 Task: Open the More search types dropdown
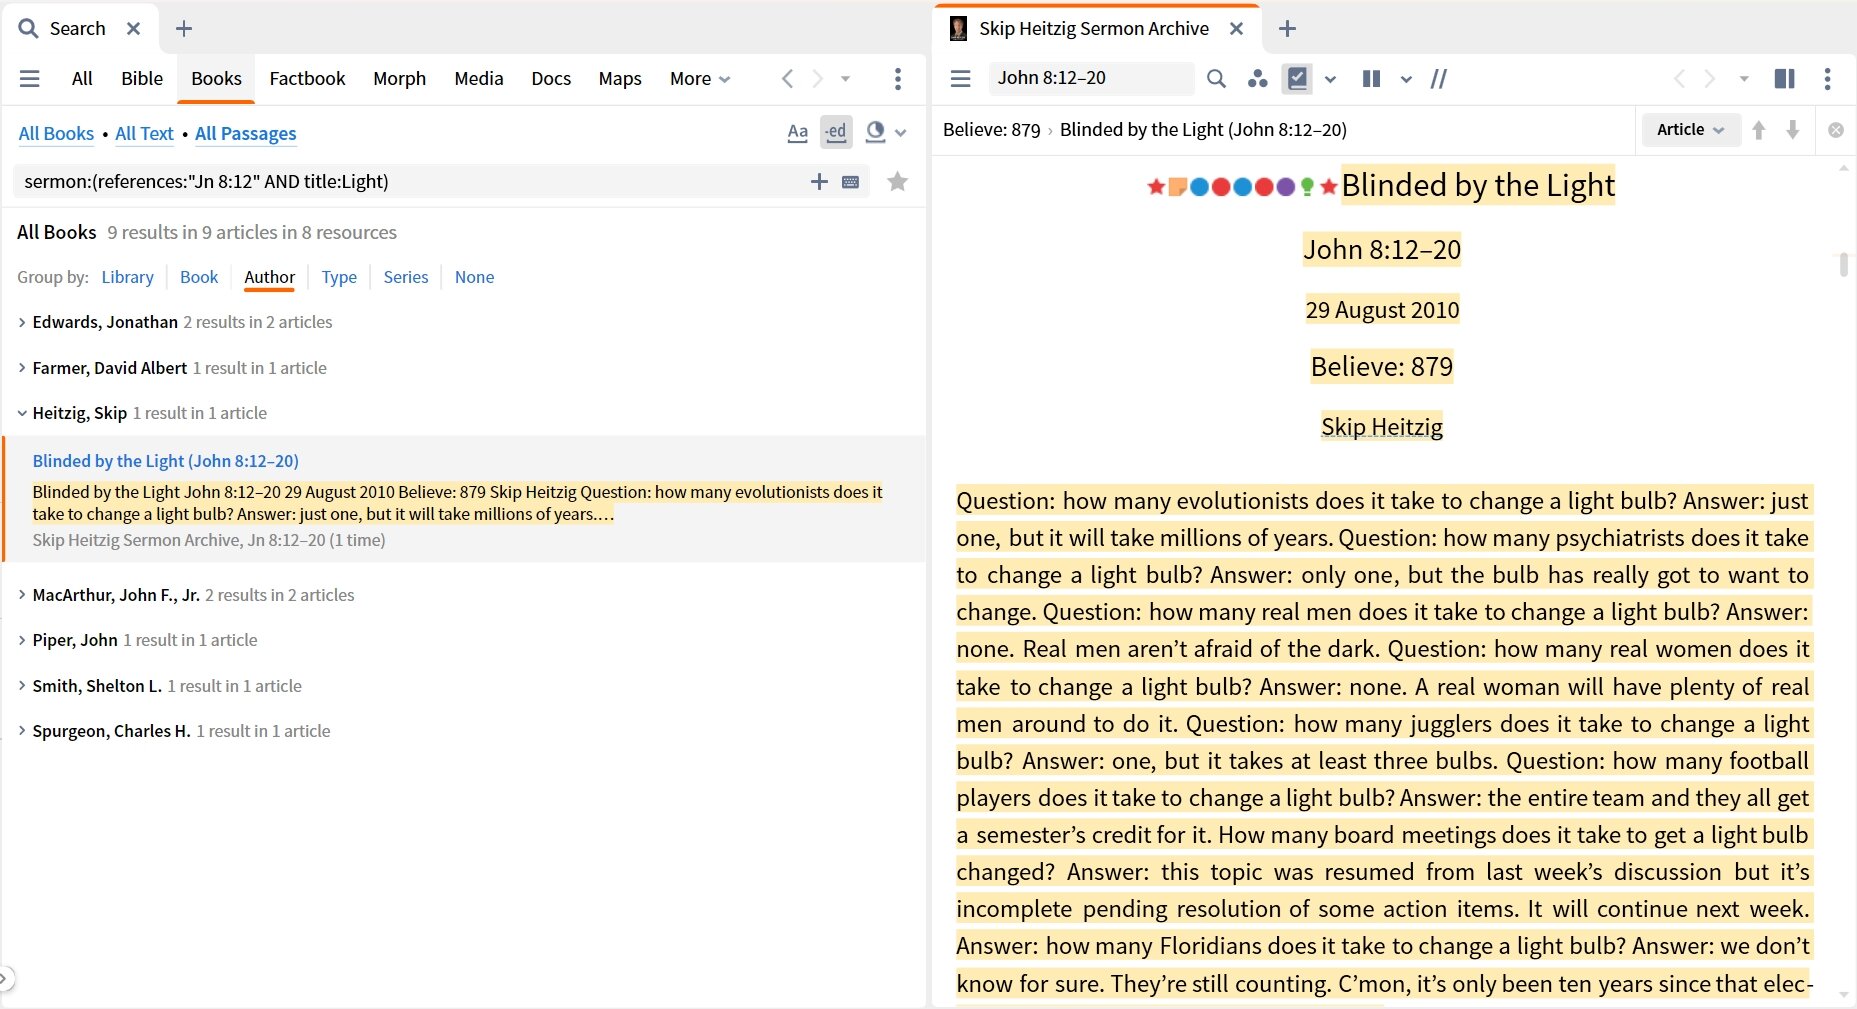point(700,78)
